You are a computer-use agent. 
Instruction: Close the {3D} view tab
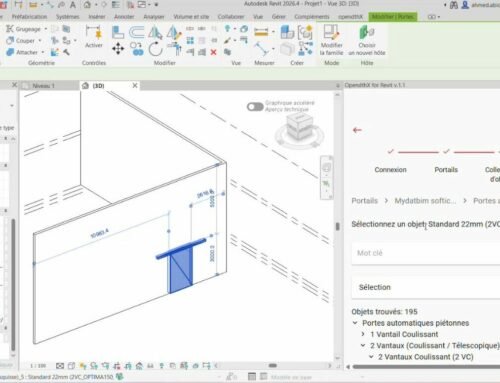pyautogui.click(x=135, y=86)
